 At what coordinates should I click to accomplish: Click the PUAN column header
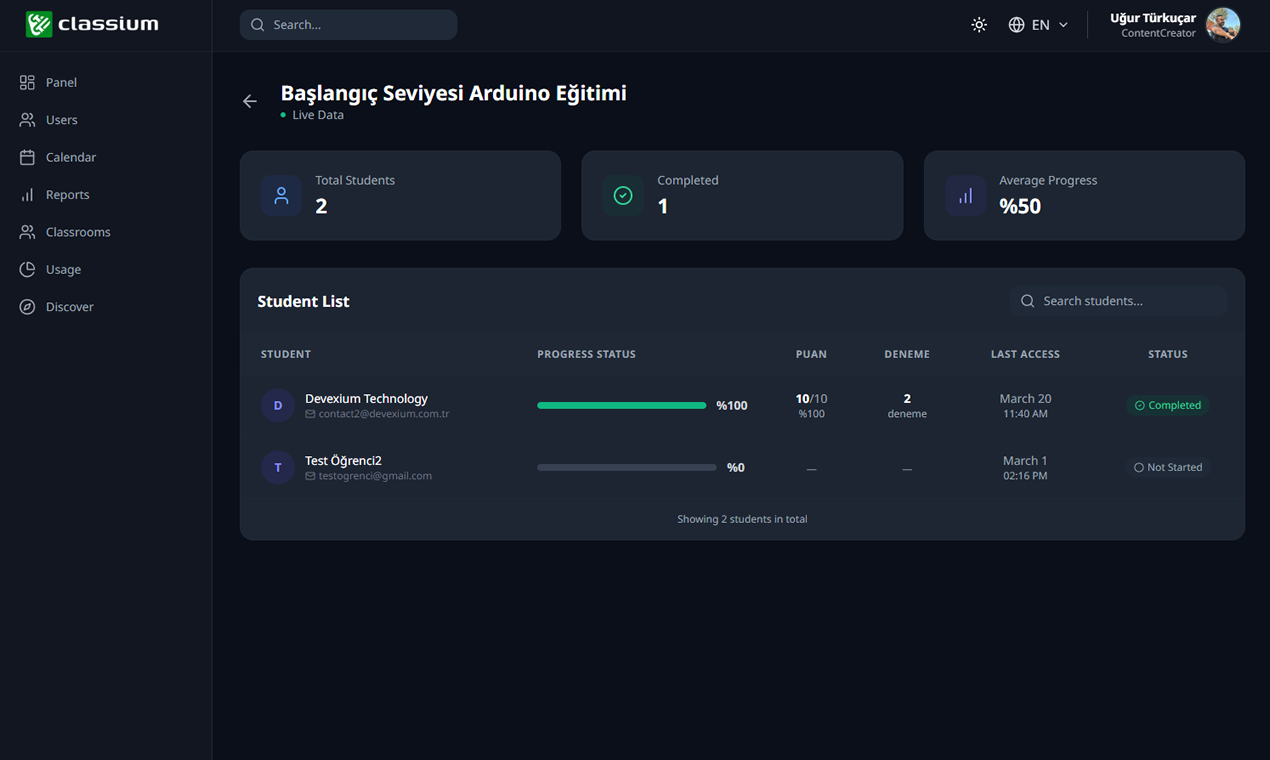(x=811, y=354)
